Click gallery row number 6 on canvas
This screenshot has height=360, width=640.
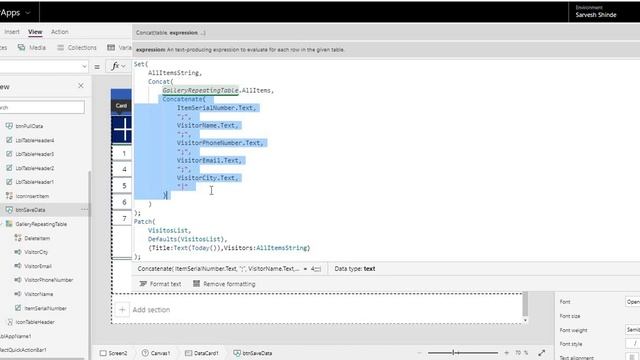click(x=124, y=202)
